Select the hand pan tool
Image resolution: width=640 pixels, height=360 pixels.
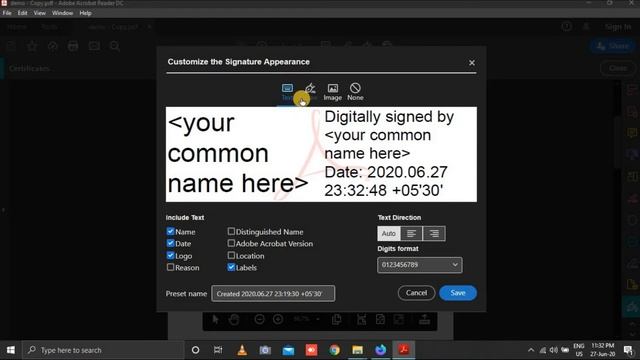click(234, 319)
